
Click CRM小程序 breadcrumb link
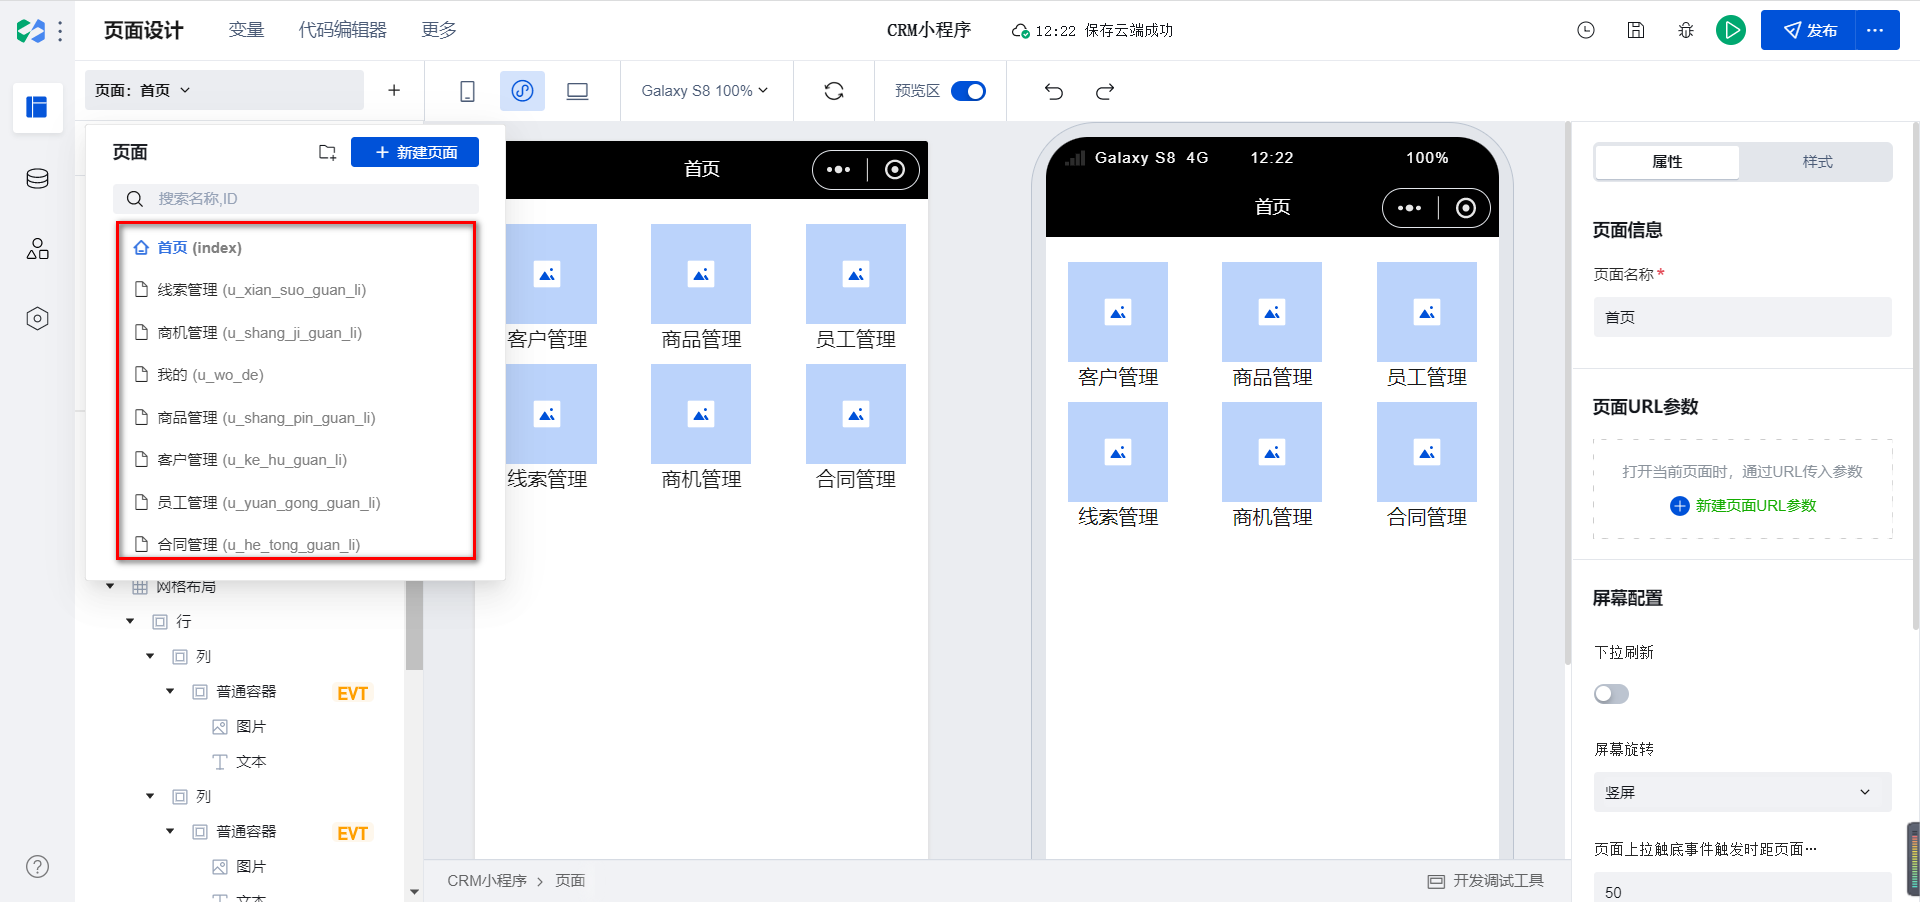pyautogui.click(x=487, y=881)
